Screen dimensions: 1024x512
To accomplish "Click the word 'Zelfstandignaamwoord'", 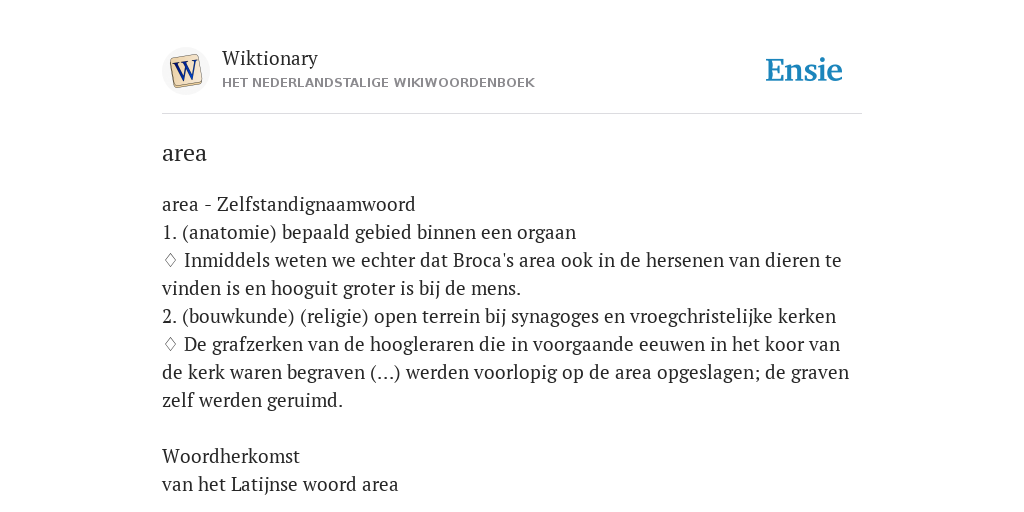I will coord(316,204).
